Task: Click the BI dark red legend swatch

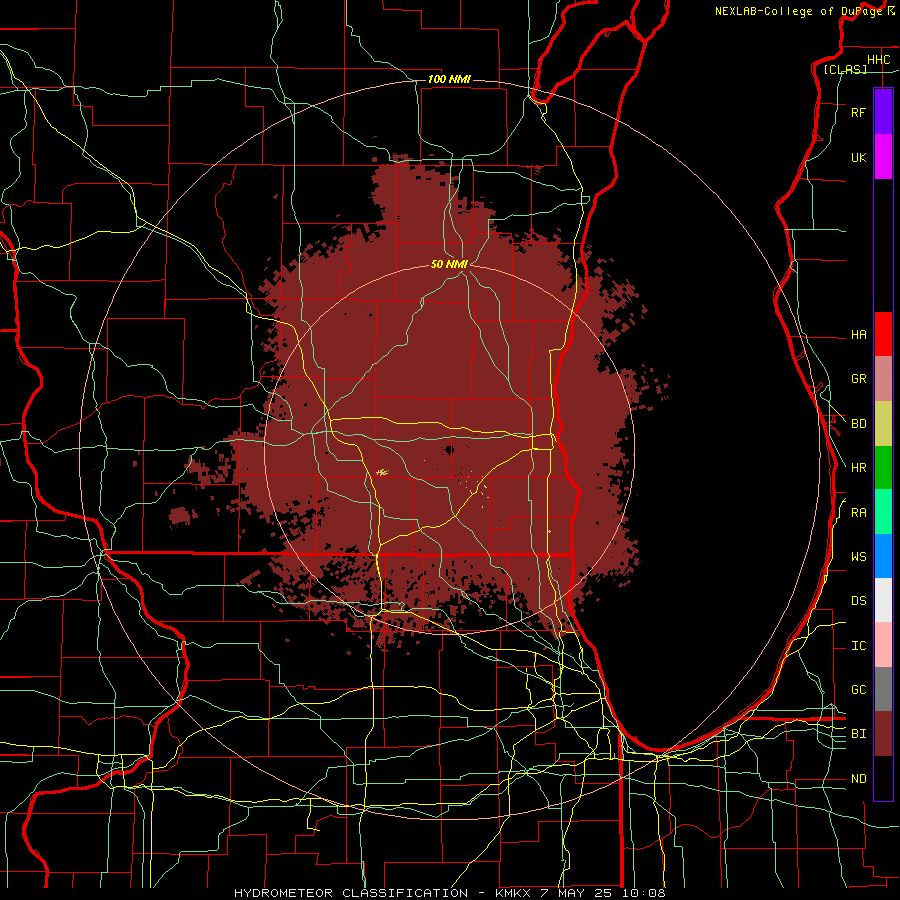Action: 883,734
